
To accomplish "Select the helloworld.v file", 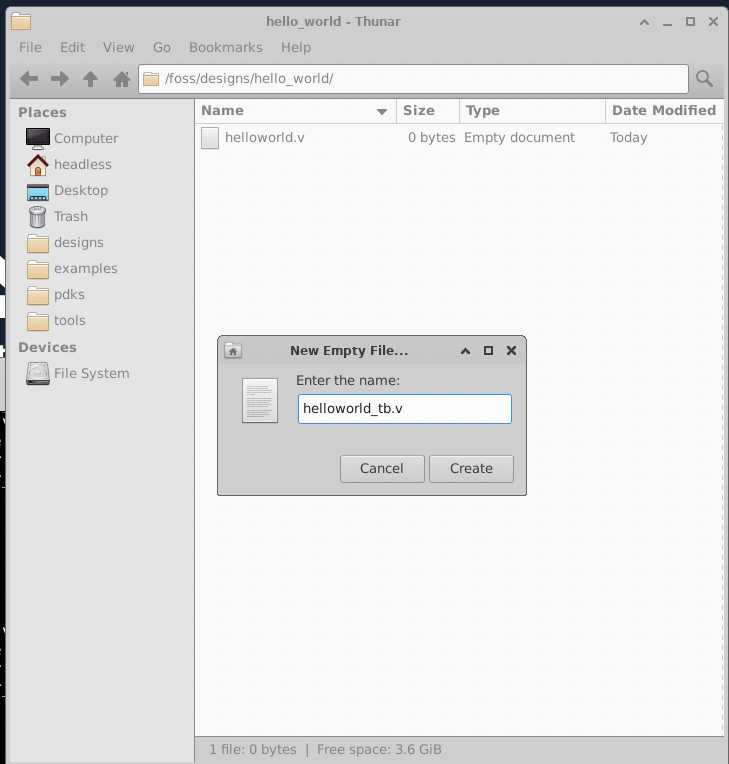I will coord(264,138).
